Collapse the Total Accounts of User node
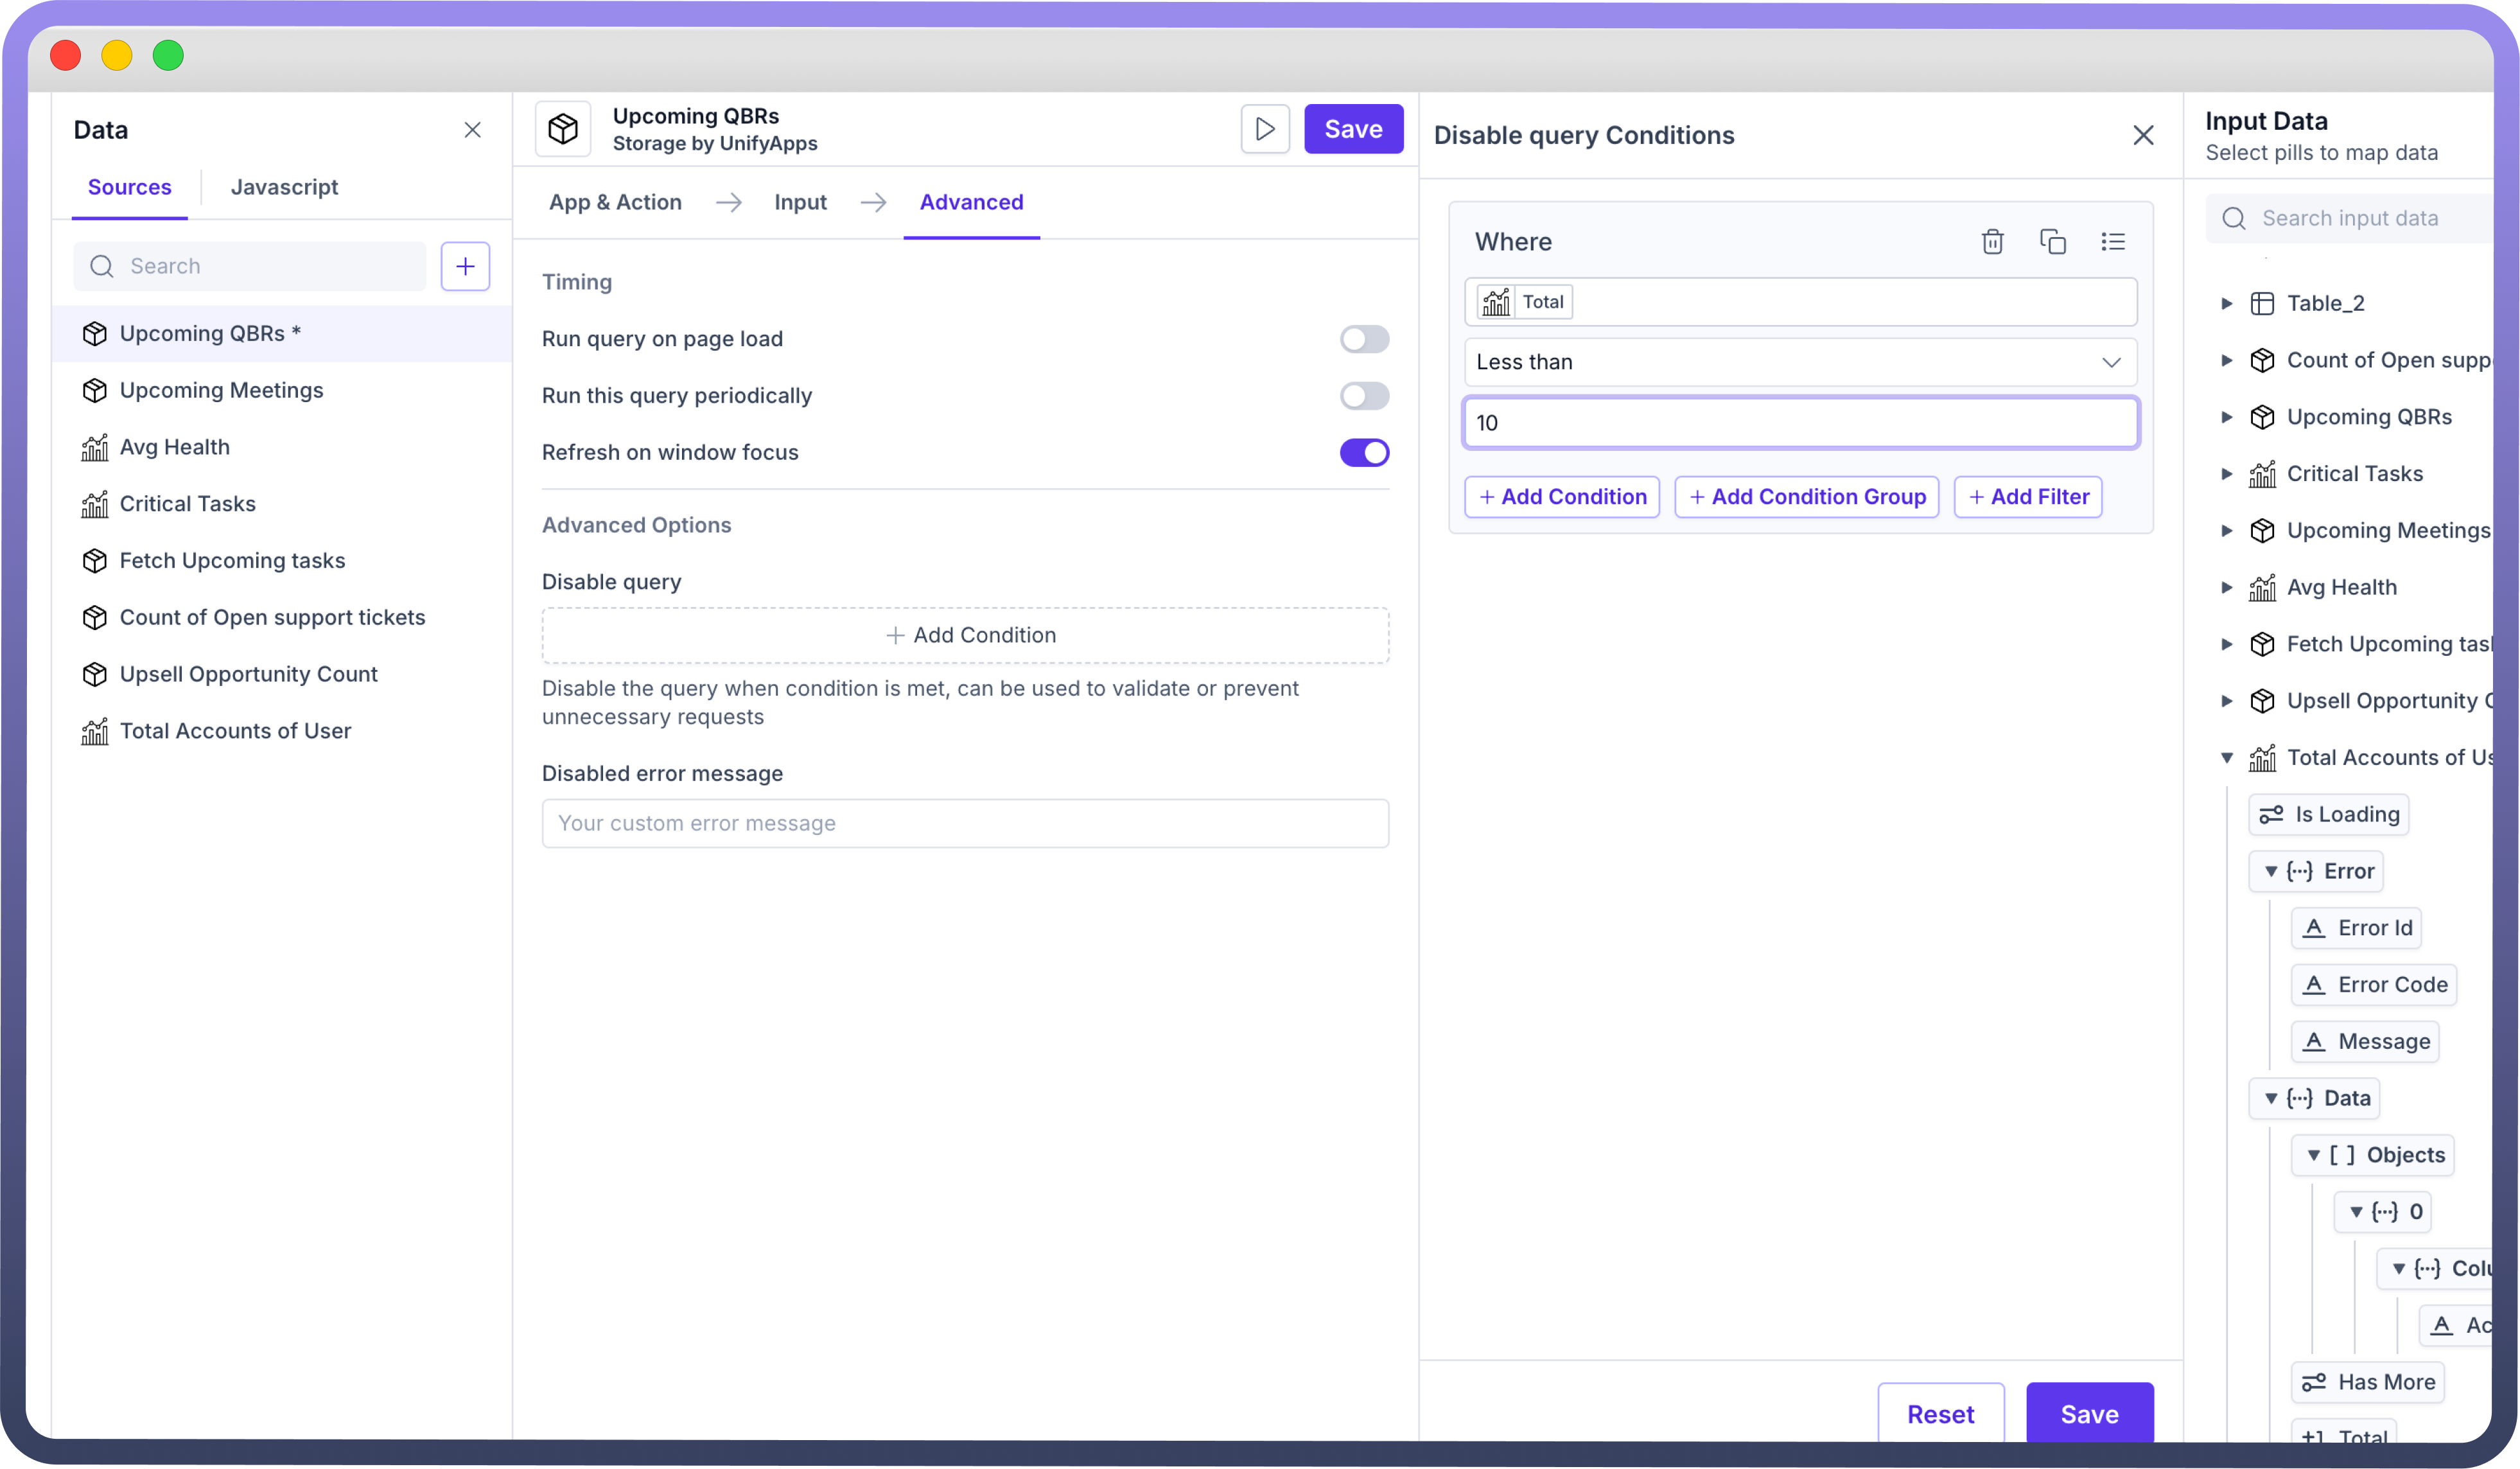The image size is (2520, 1469). click(x=2226, y=758)
